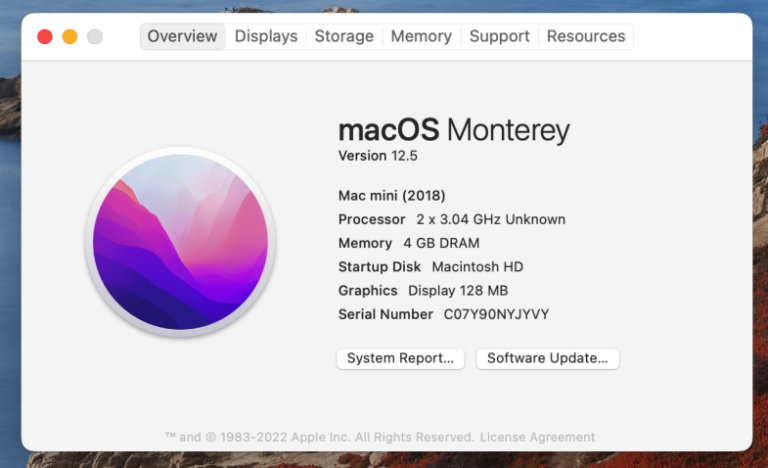768x468 pixels.
Task: Click the macOS Monterey logo image
Action: tap(181, 242)
